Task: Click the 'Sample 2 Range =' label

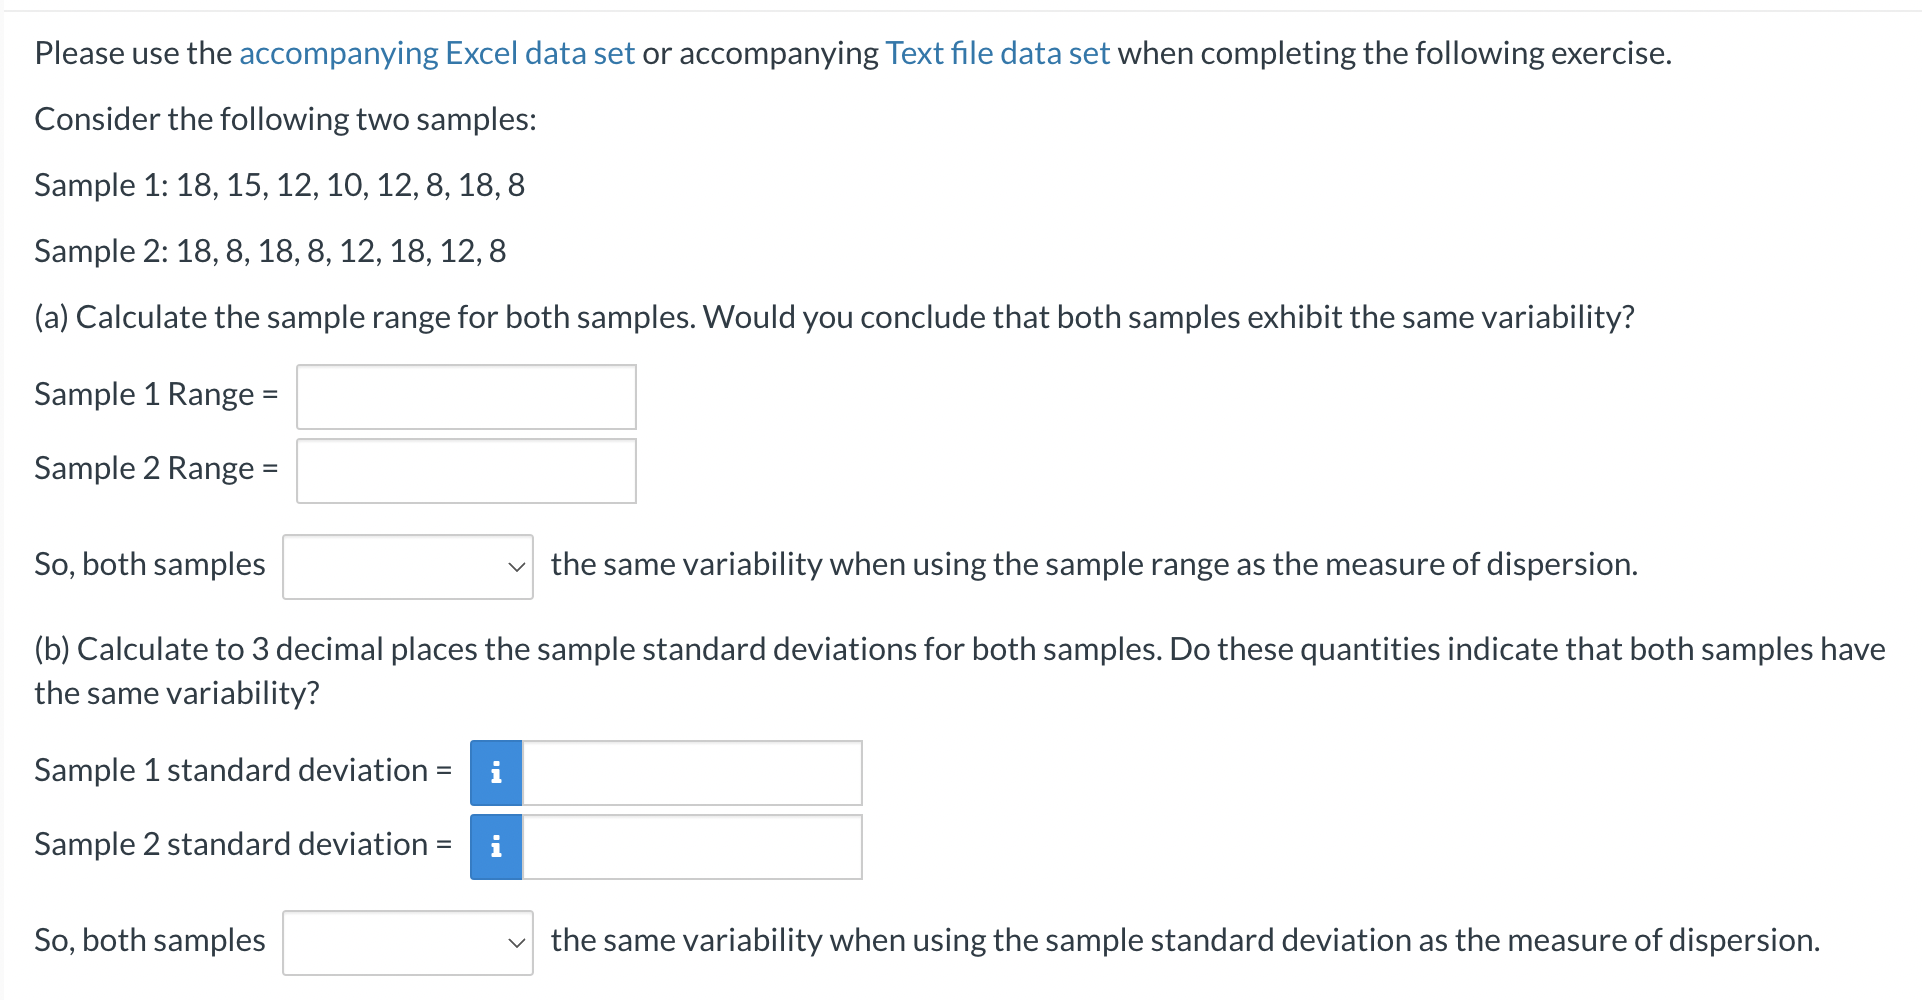Action: point(156,469)
